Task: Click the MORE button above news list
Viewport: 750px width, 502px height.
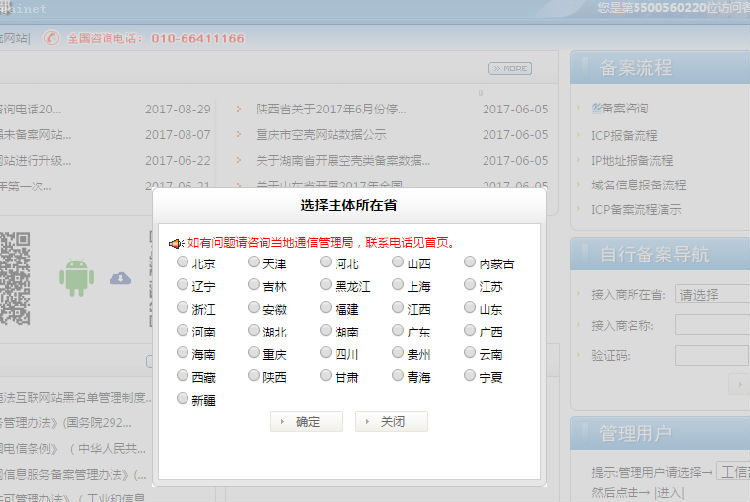Action: [509, 68]
